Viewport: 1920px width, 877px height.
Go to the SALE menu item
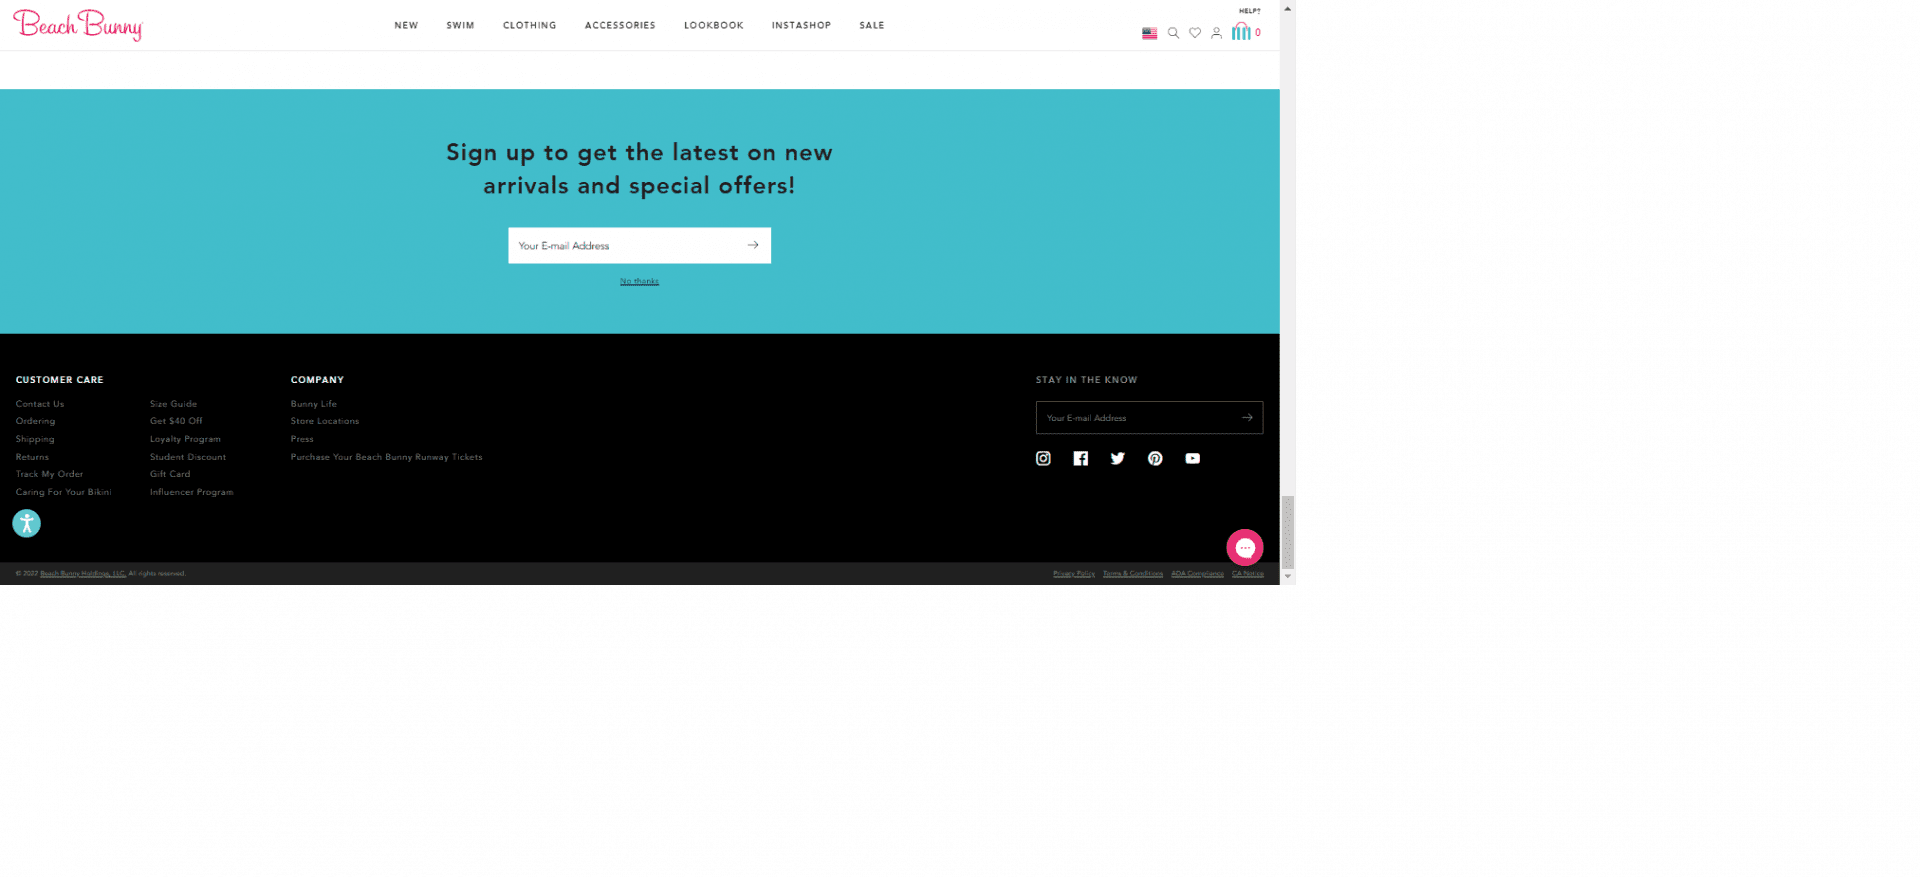871,25
